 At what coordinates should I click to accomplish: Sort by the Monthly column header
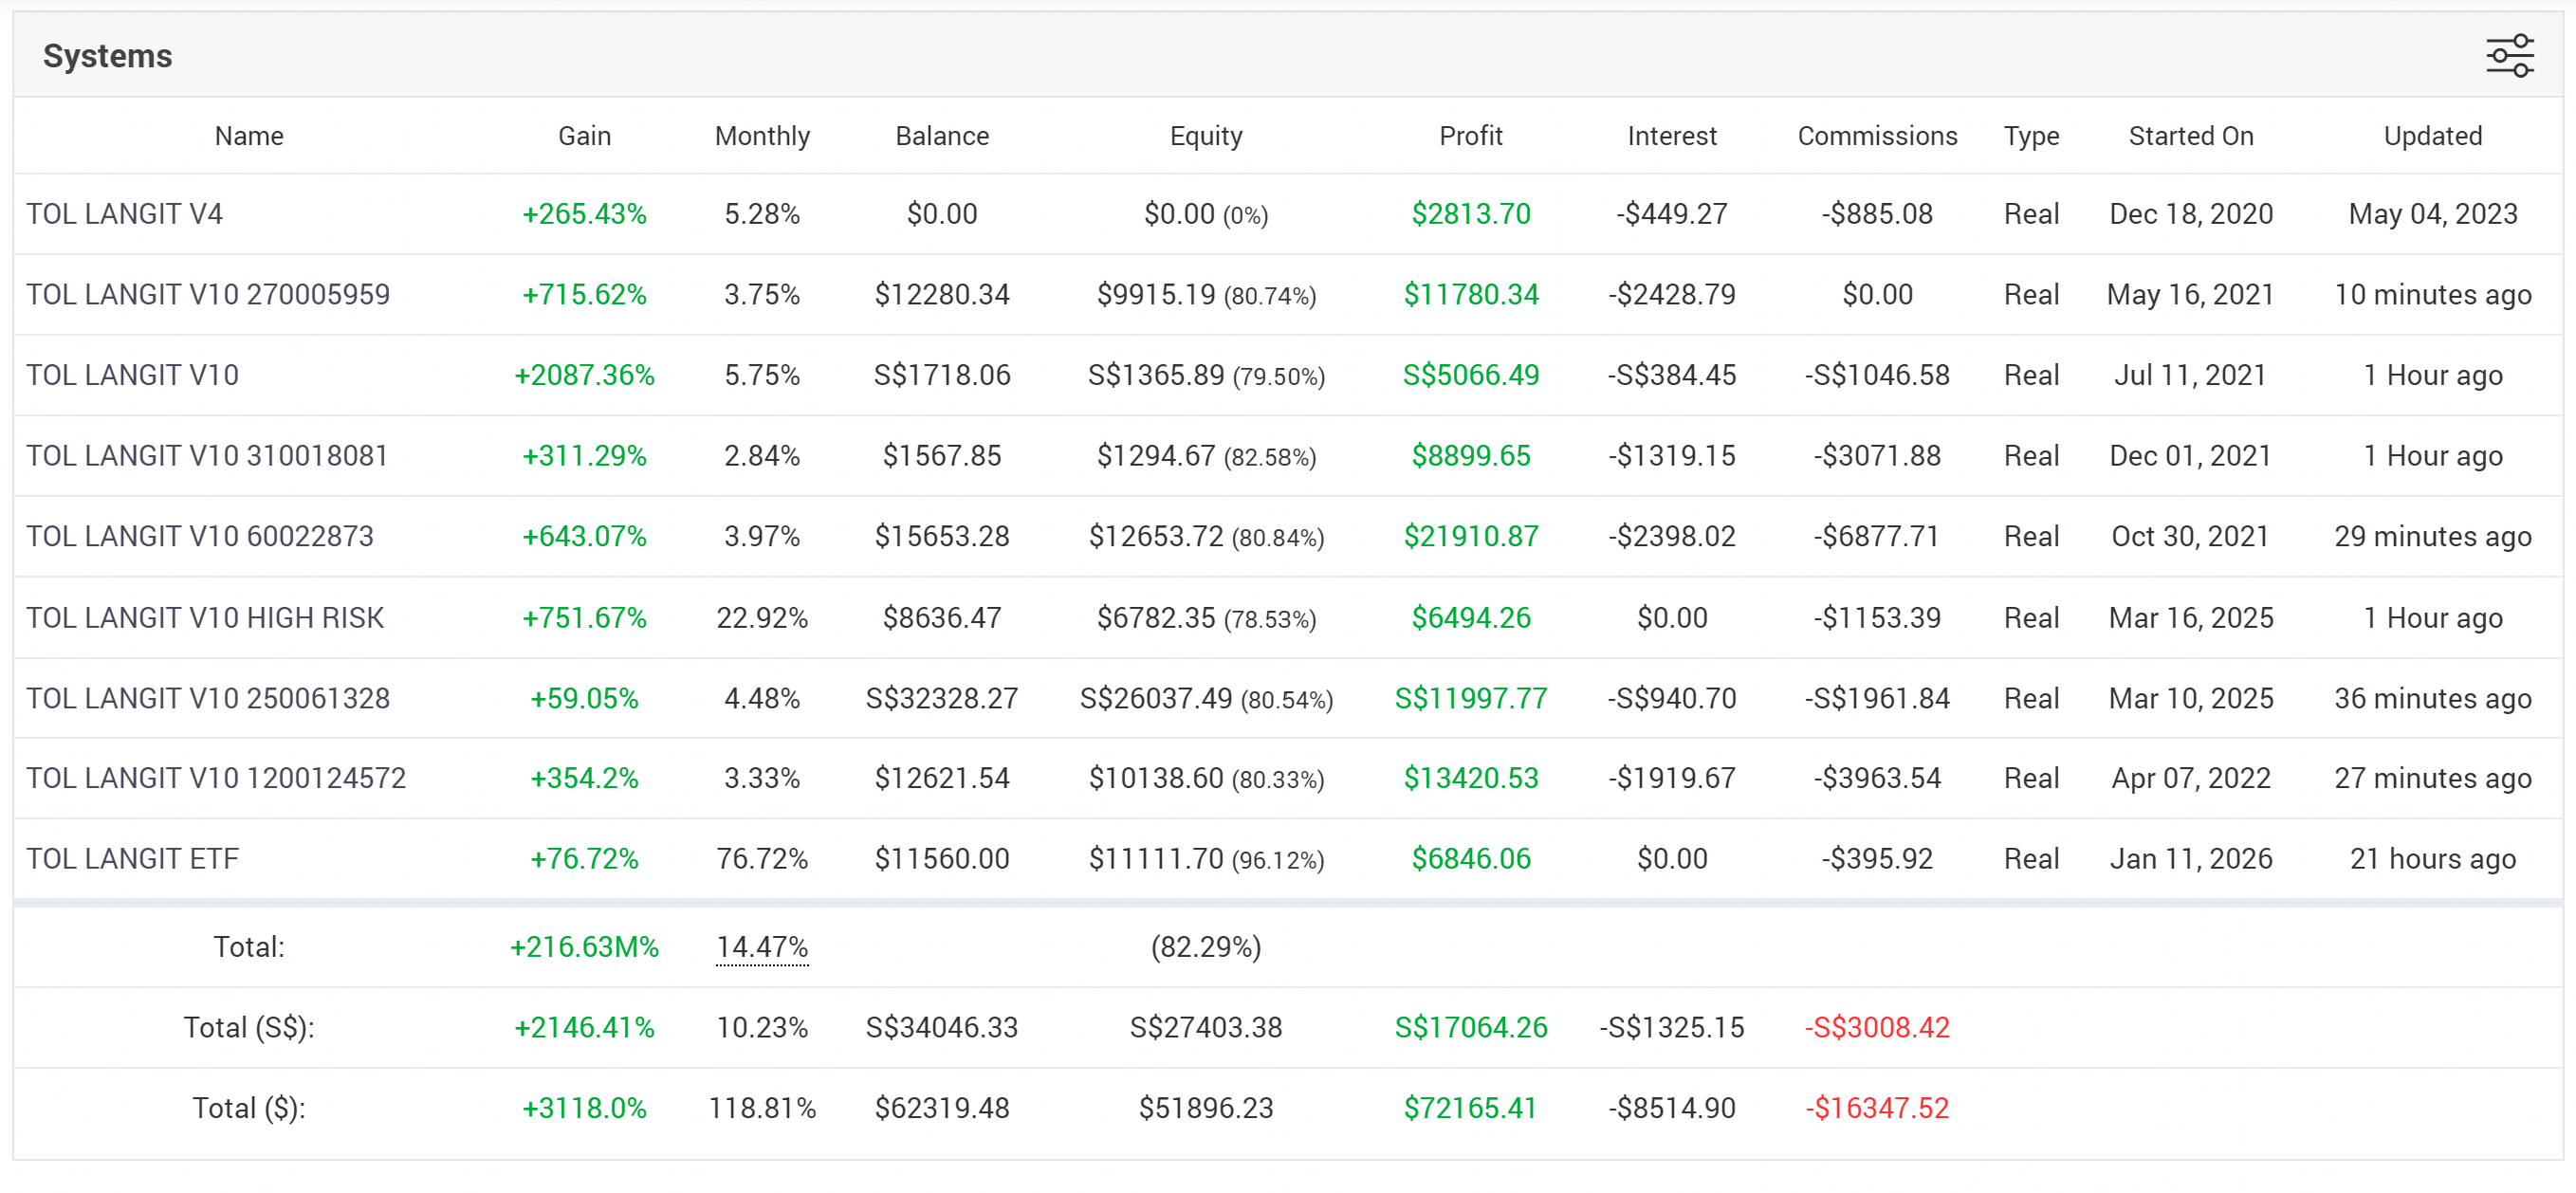(x=762, y=136)
